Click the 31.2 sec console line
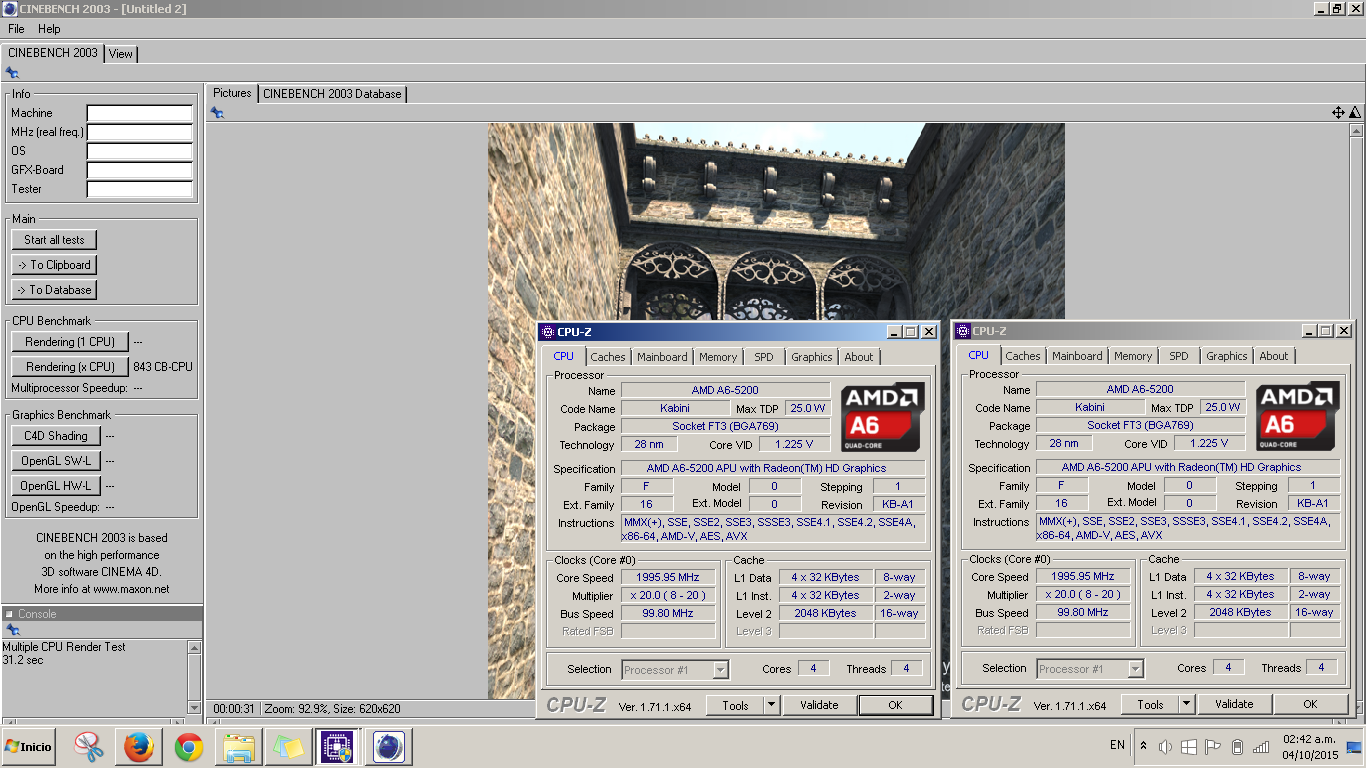This screenshot has width=1366, height=768. [22, 660]
